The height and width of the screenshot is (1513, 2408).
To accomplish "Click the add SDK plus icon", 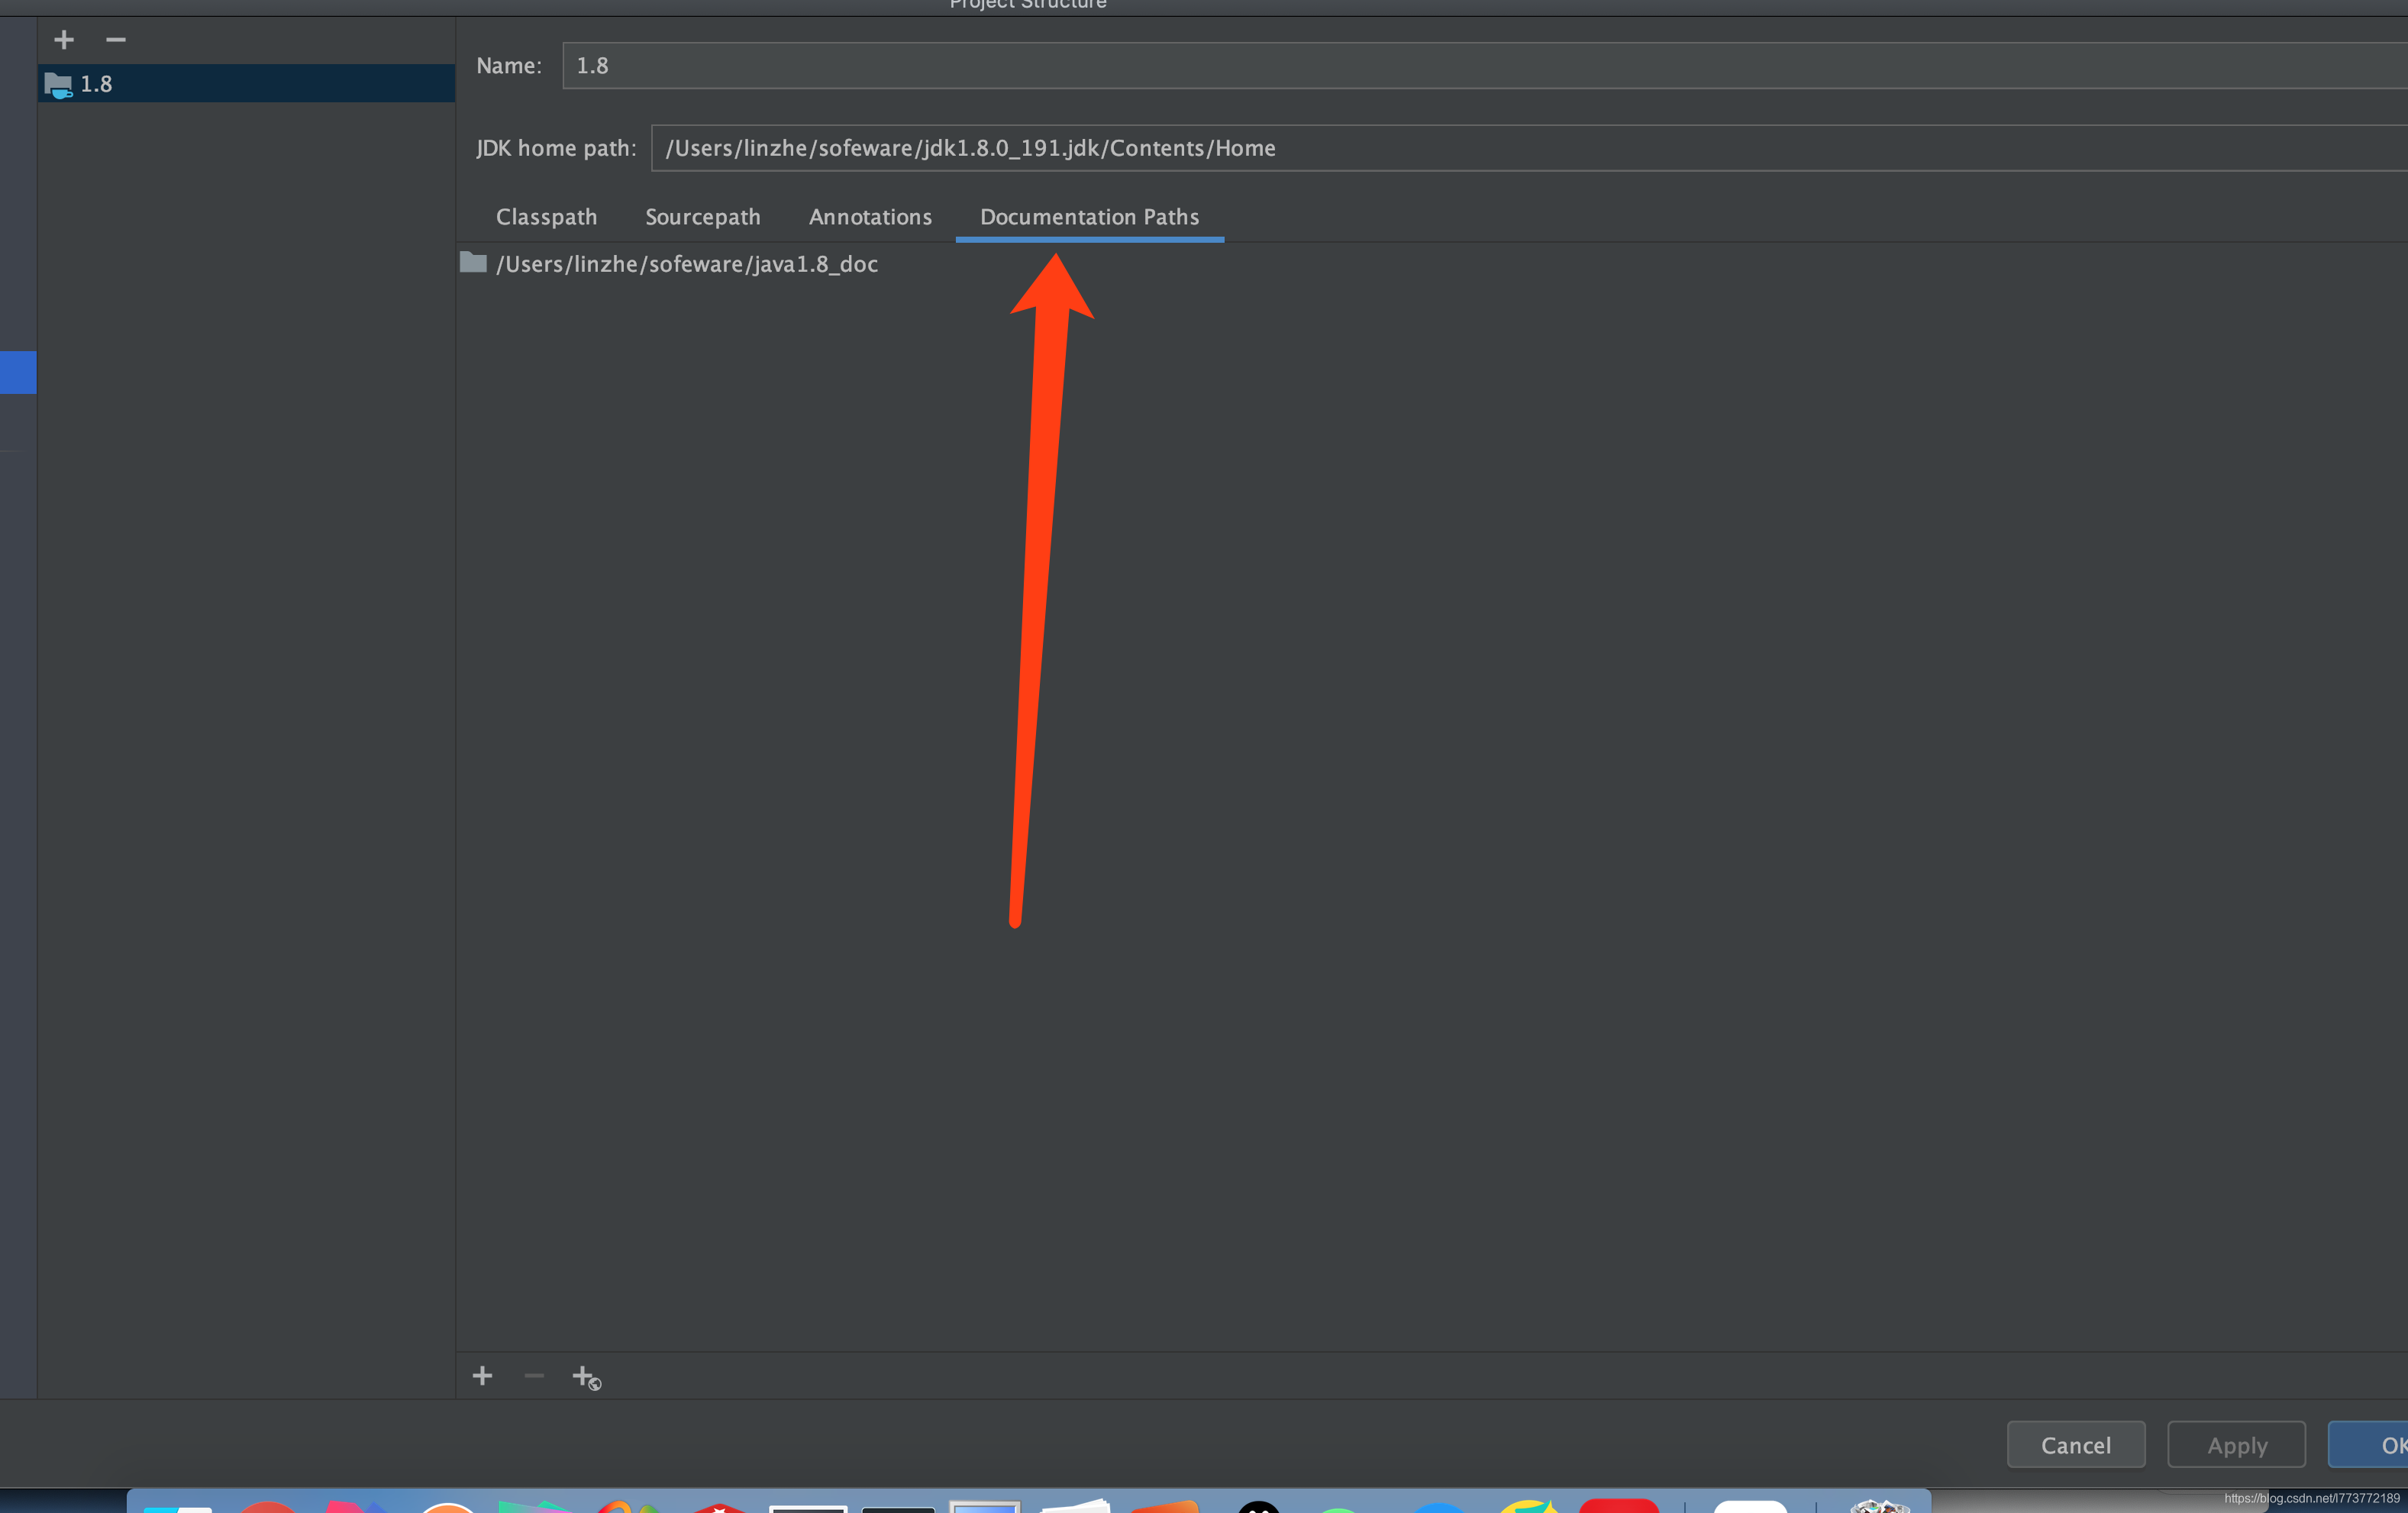I will [64, 40].
